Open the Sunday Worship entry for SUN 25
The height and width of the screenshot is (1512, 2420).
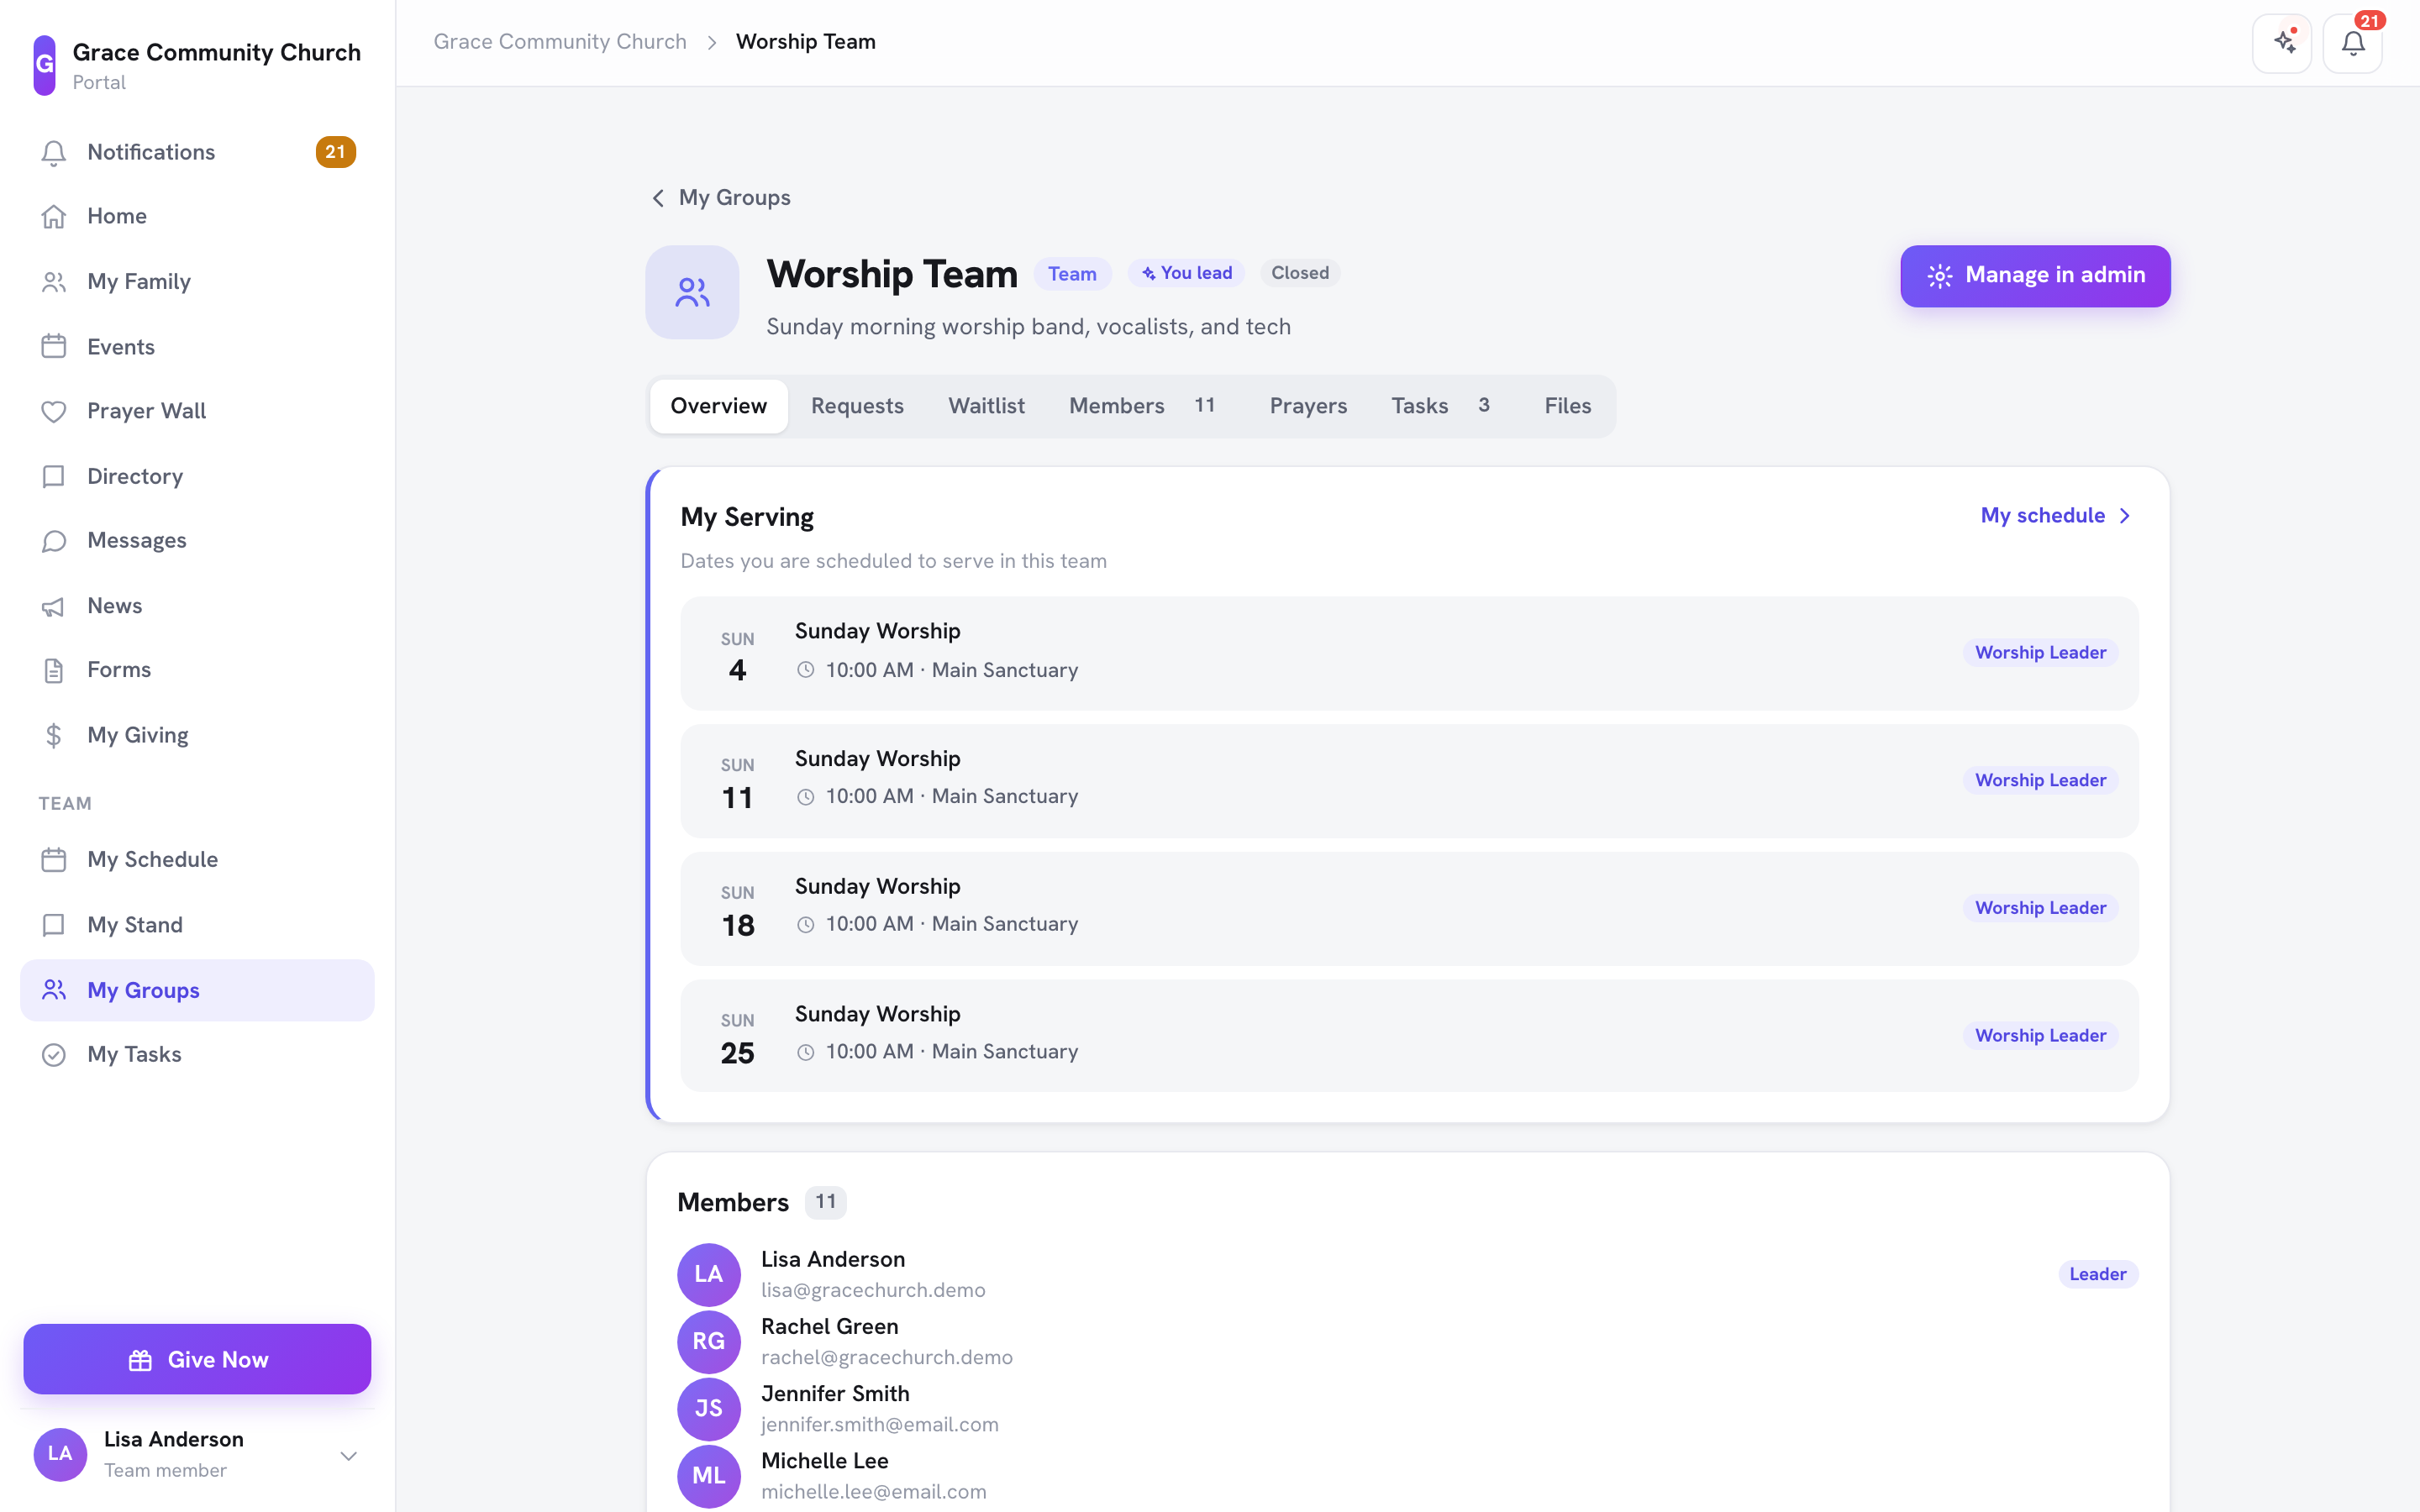(x=1409, y=1035)
